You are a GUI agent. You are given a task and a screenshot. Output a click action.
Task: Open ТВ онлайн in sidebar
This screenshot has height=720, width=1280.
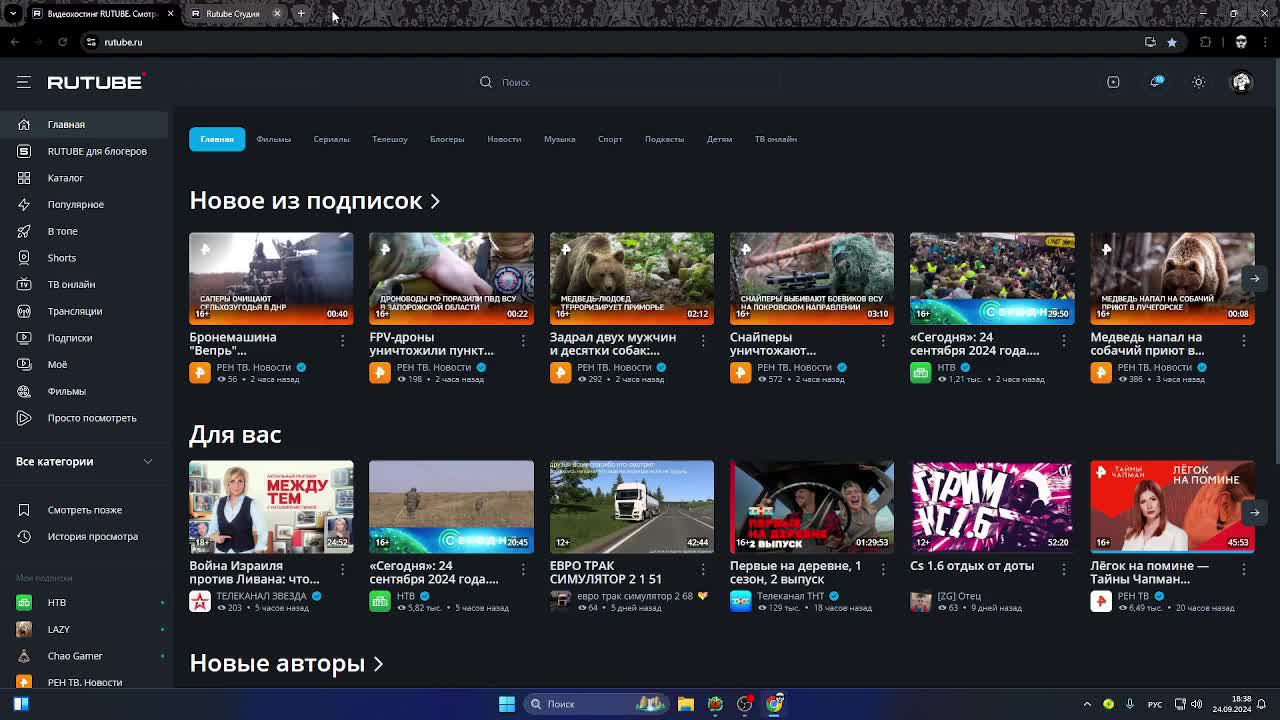click(x=84, y=284)
